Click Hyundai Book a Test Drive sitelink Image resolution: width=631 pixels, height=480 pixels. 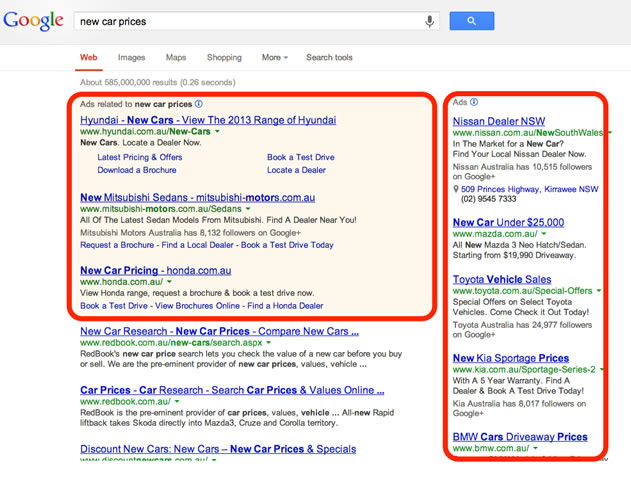pyautogui.click(x=301, y=157)
